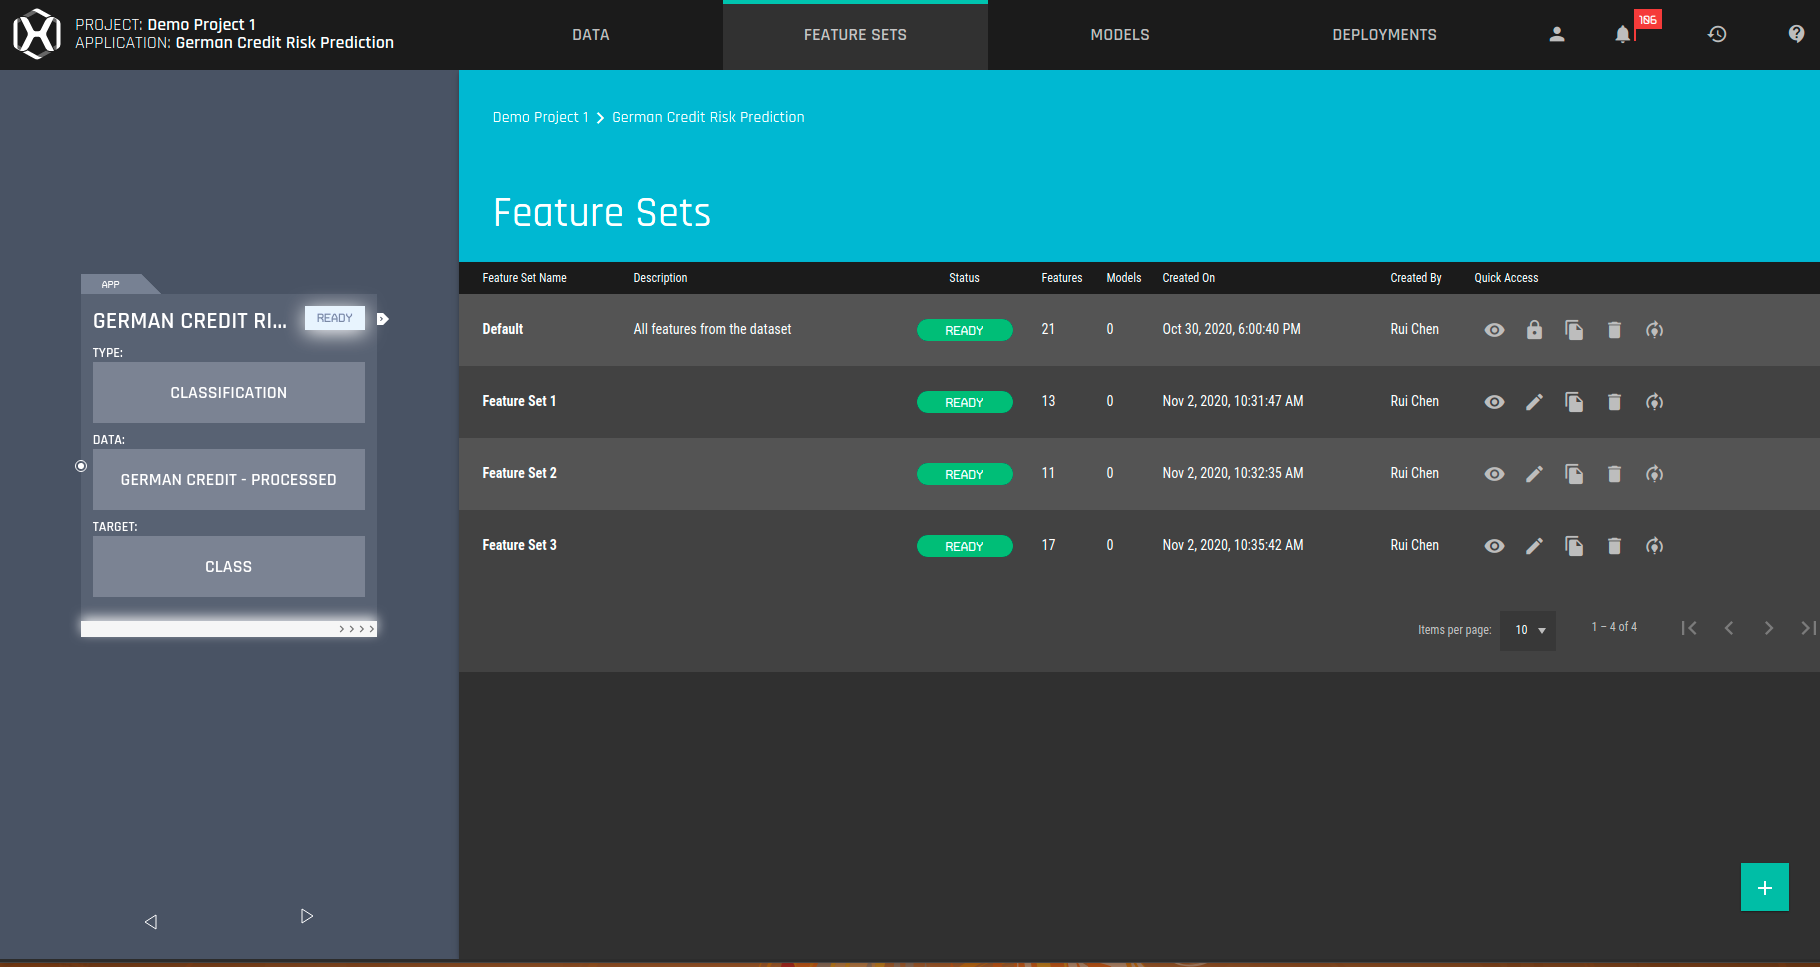Navigate to Demo Project 1 breadcrumb link
The image size is (1820, 967).
540,117
